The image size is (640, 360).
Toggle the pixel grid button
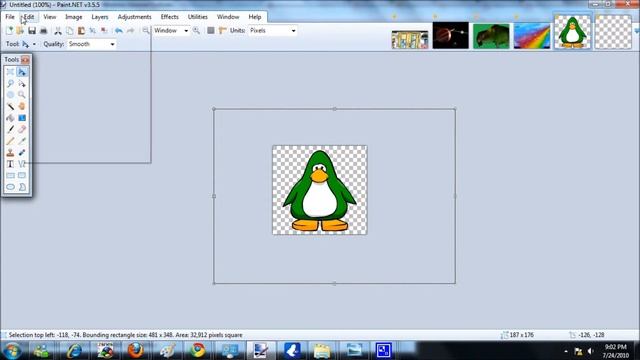(211, 31)
